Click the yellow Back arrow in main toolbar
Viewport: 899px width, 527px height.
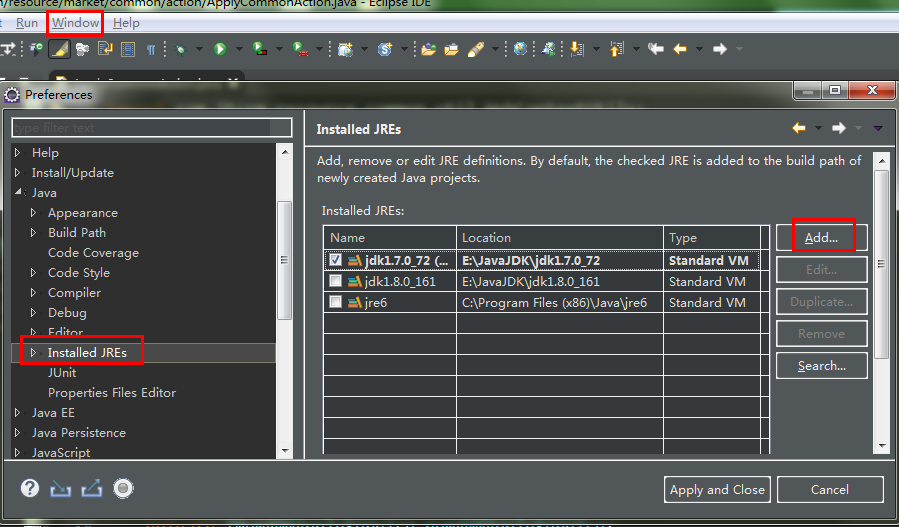680,49
